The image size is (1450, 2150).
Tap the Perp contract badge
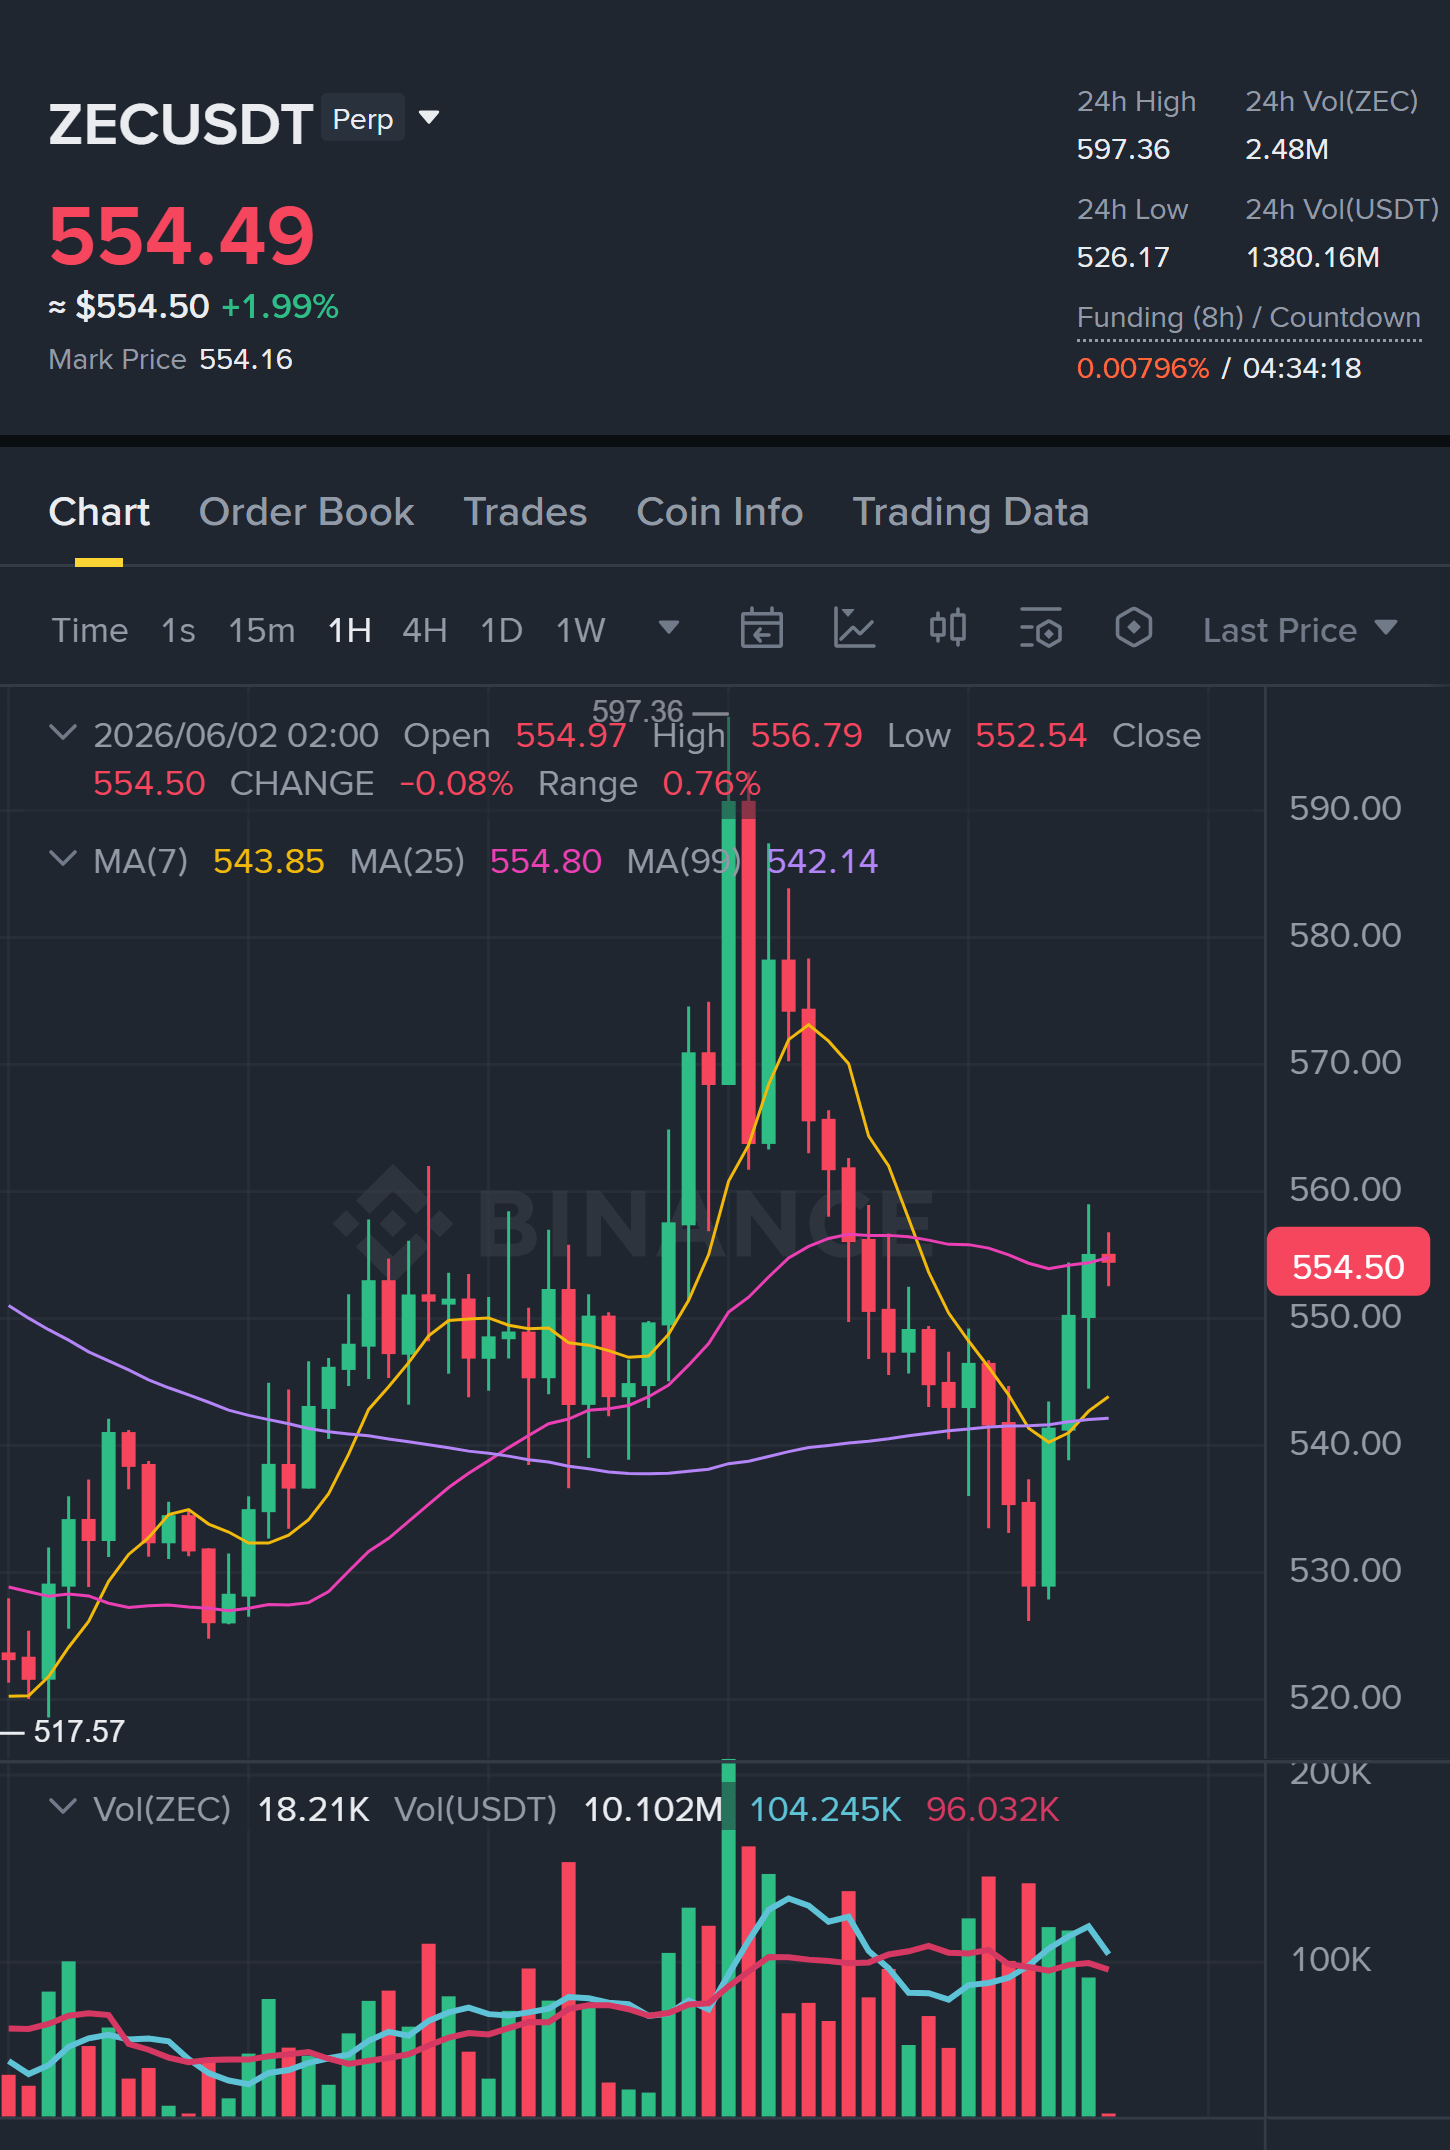(x=362, y=119)
